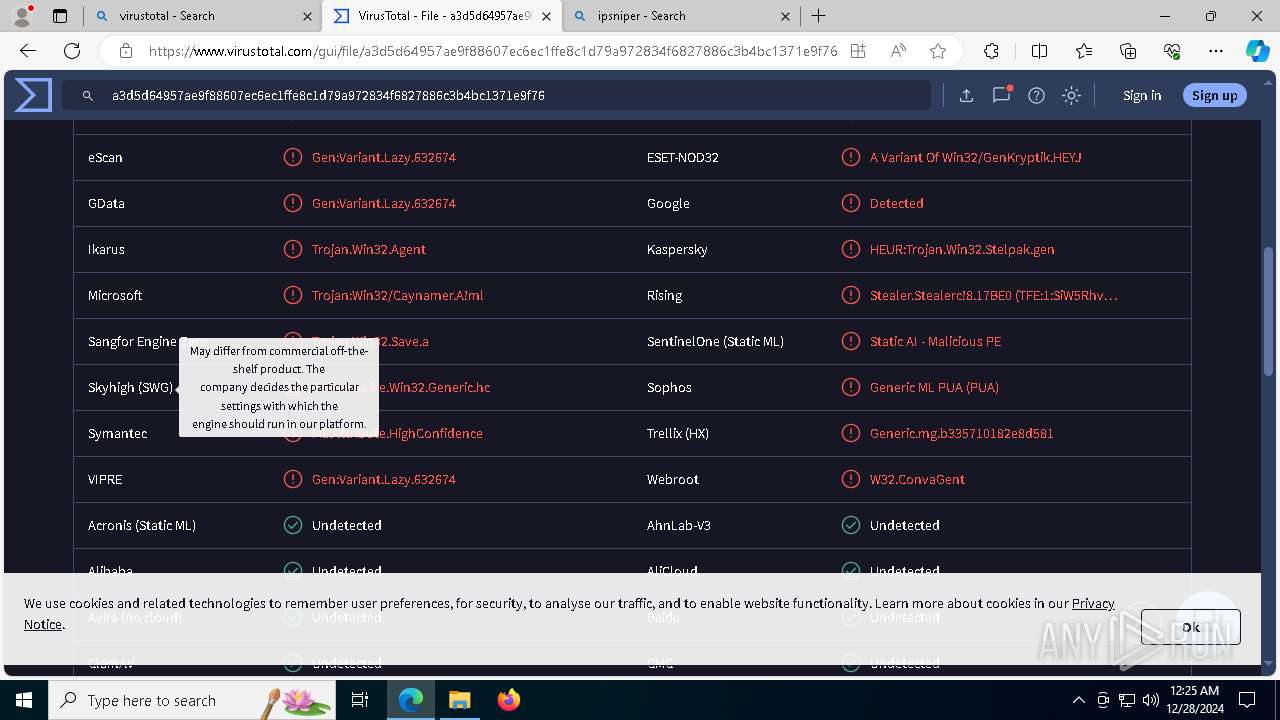Click AhnLab-V3 Undetected result

tap(905, 525)
